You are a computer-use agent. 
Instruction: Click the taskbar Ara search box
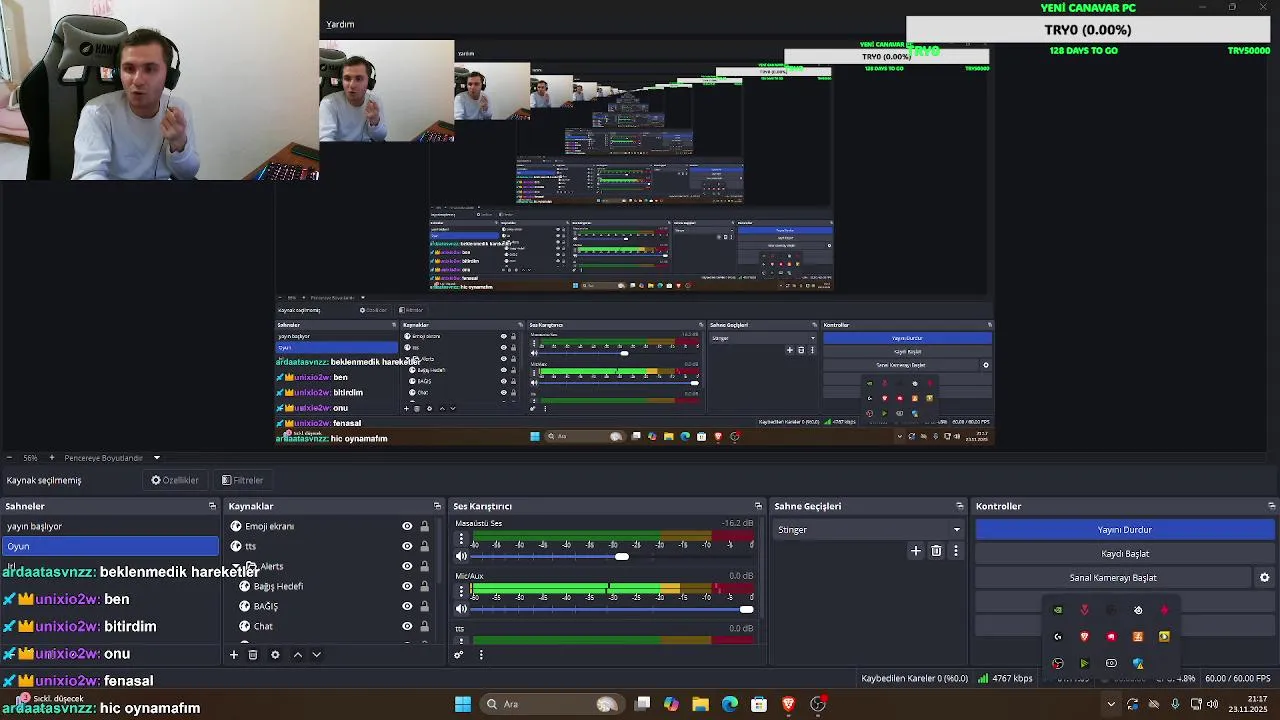point(552,704)
